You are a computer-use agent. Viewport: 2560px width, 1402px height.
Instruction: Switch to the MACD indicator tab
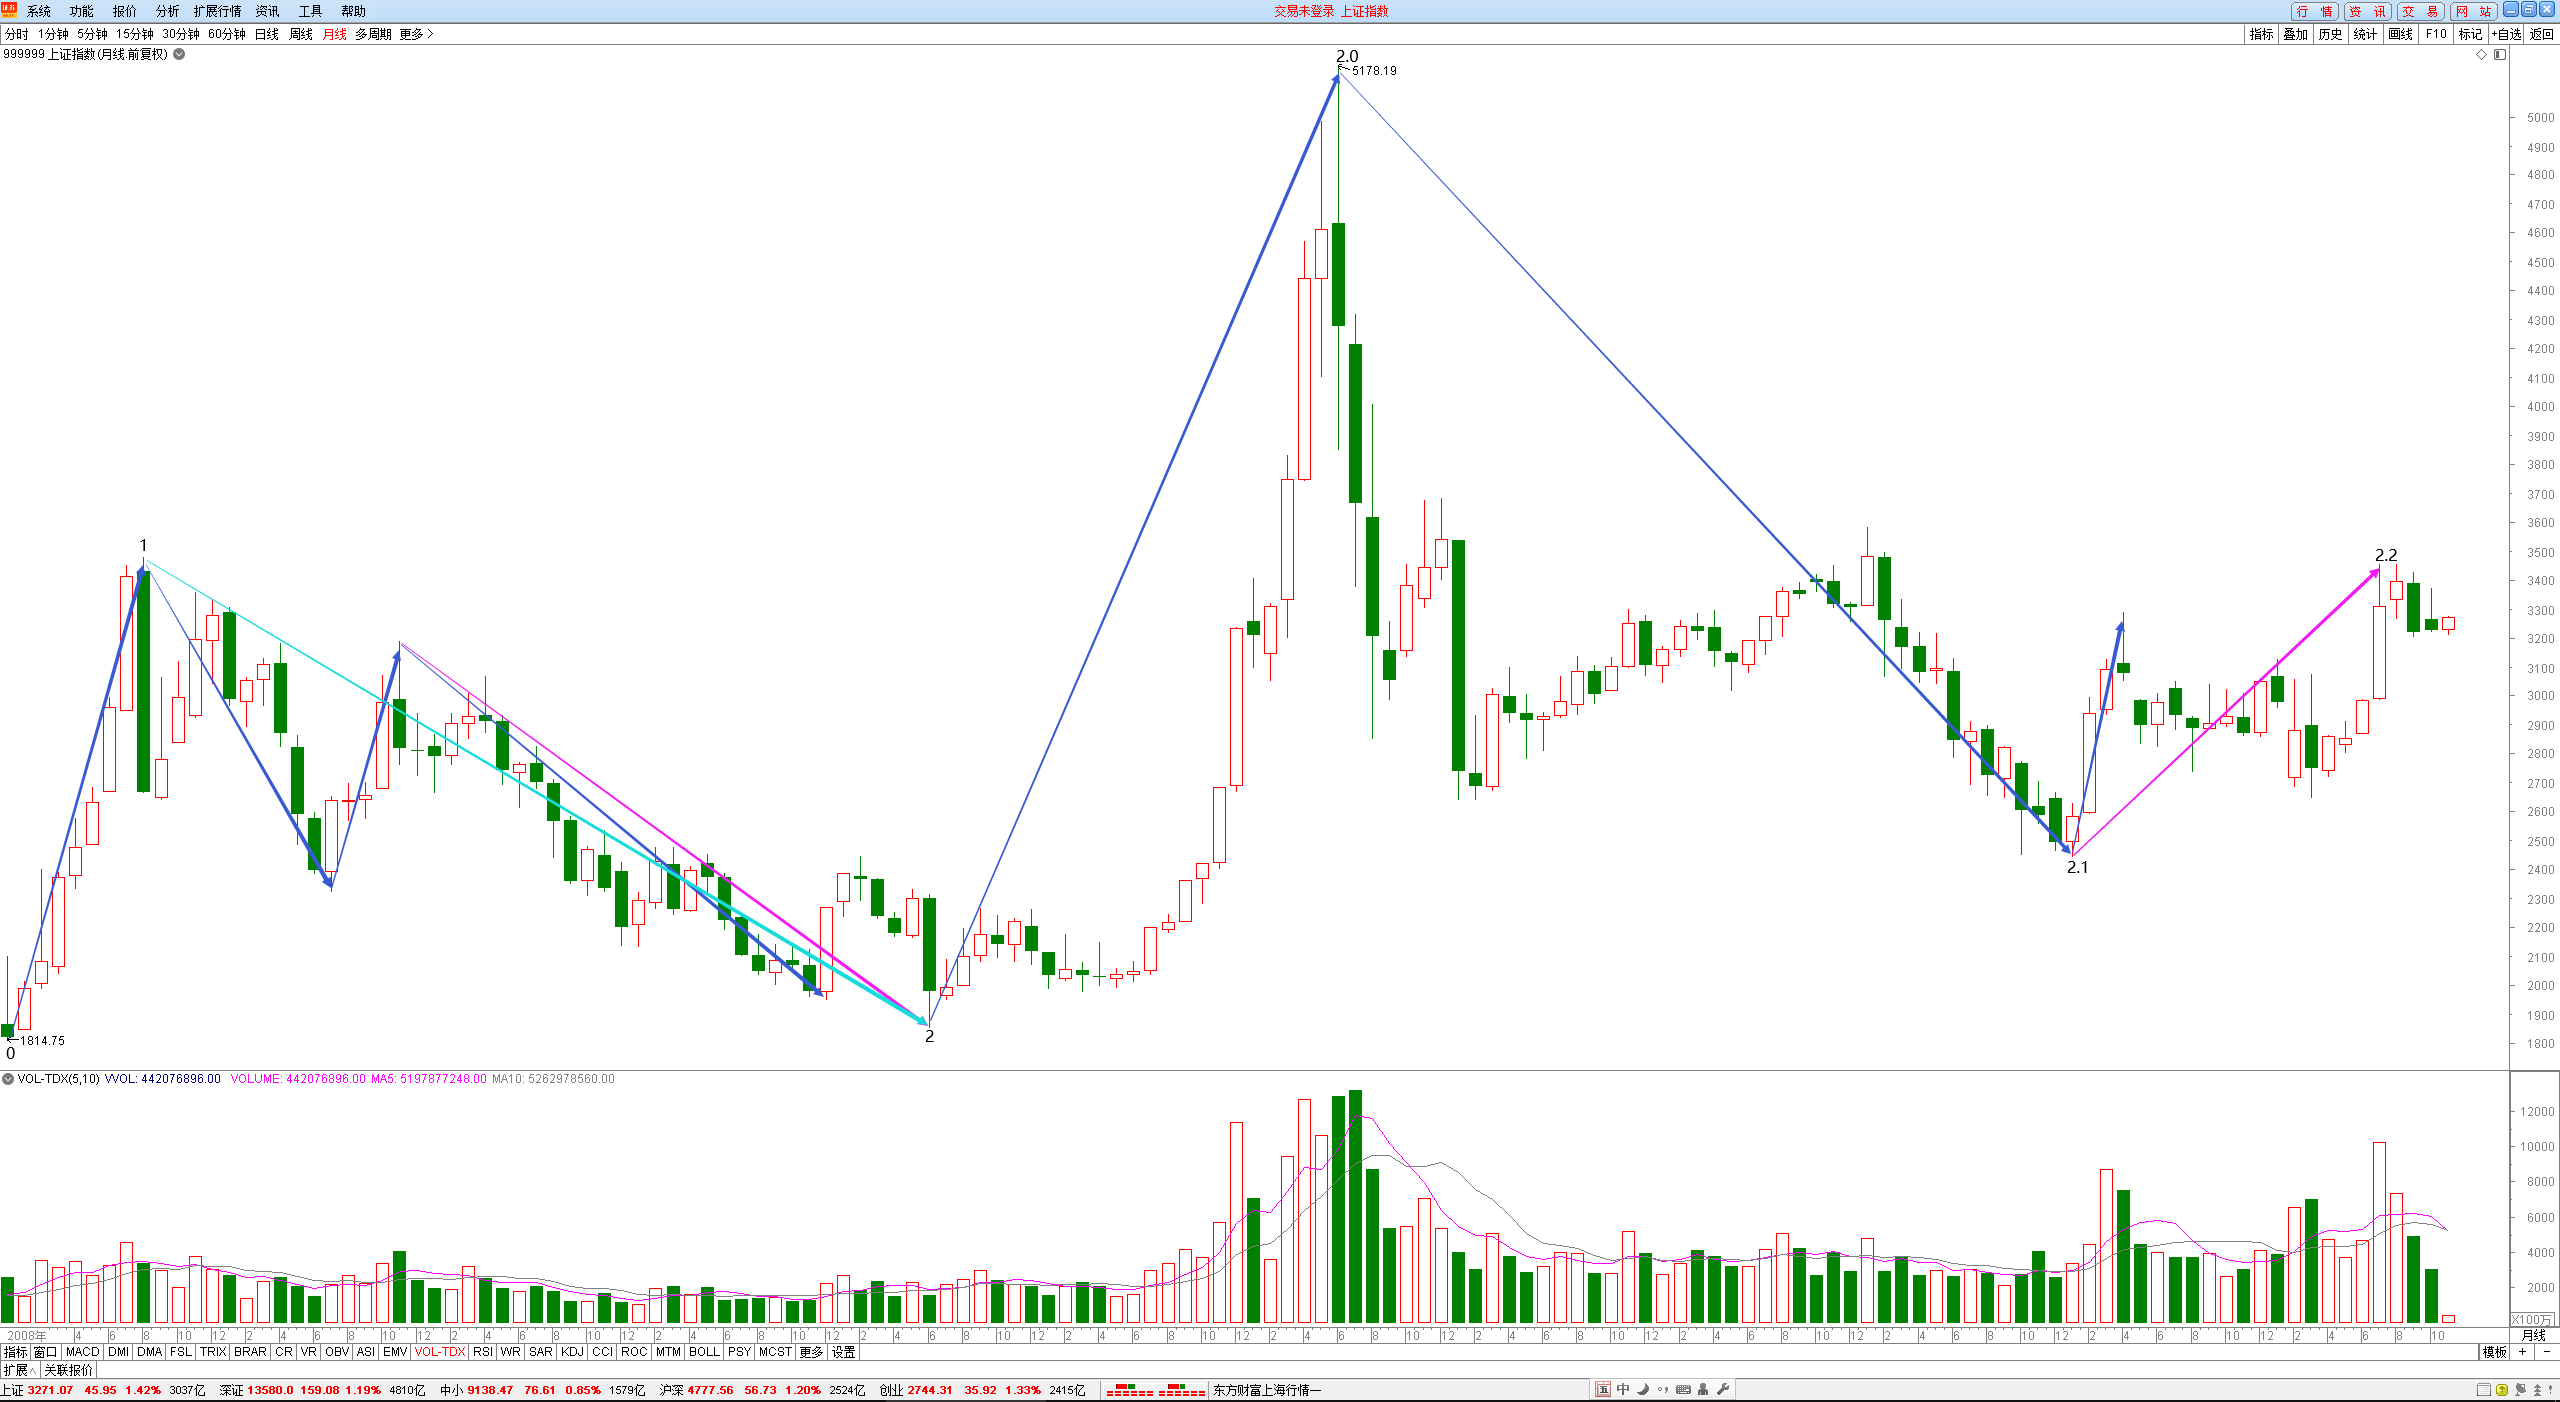(x=83, y=1352)
